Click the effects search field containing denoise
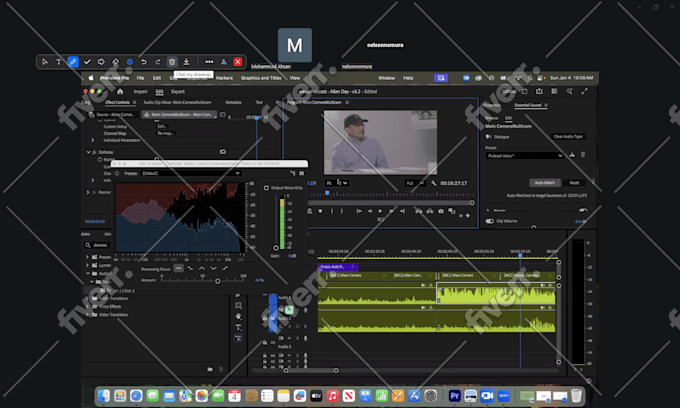This screenshot has height=408, width=680. (x=99, y=245)
